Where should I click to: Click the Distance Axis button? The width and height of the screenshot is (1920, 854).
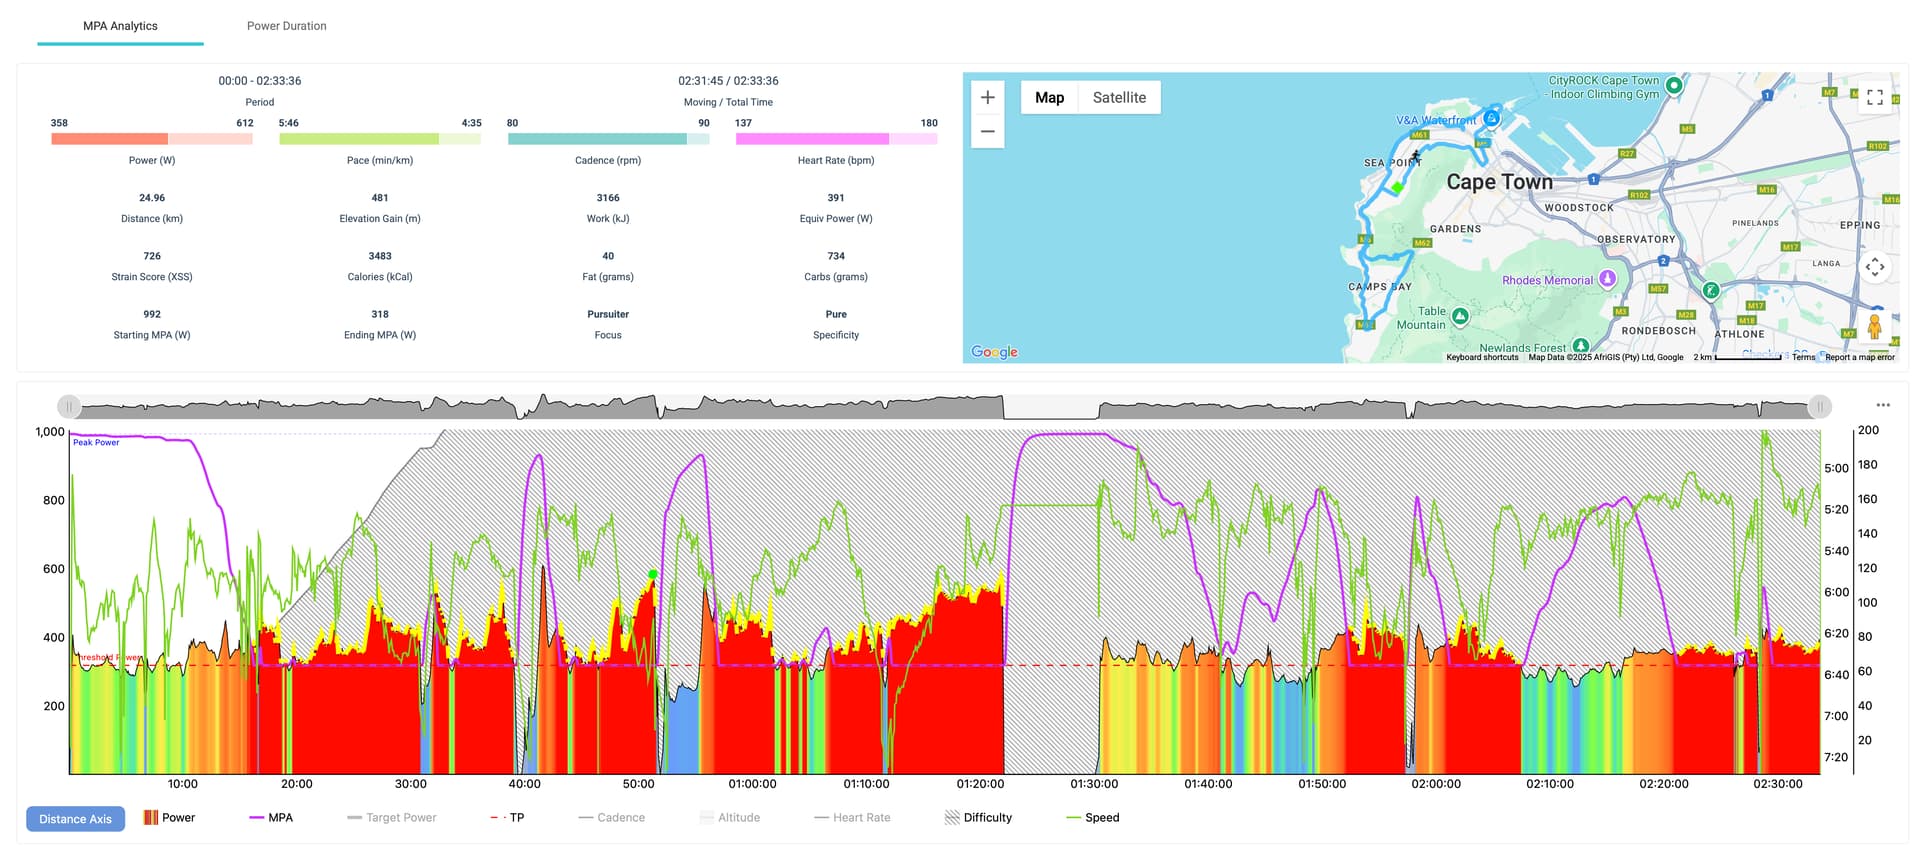coord(76,819)
